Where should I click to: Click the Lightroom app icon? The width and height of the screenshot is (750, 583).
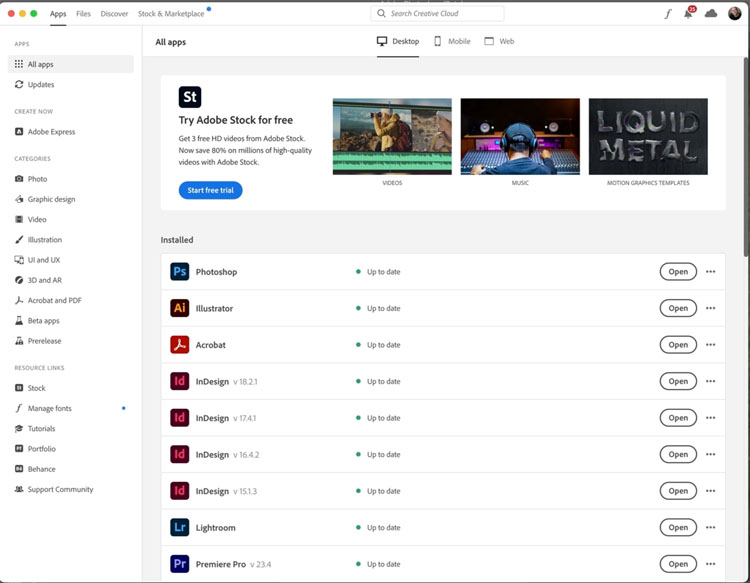click(x=179, y=528)
